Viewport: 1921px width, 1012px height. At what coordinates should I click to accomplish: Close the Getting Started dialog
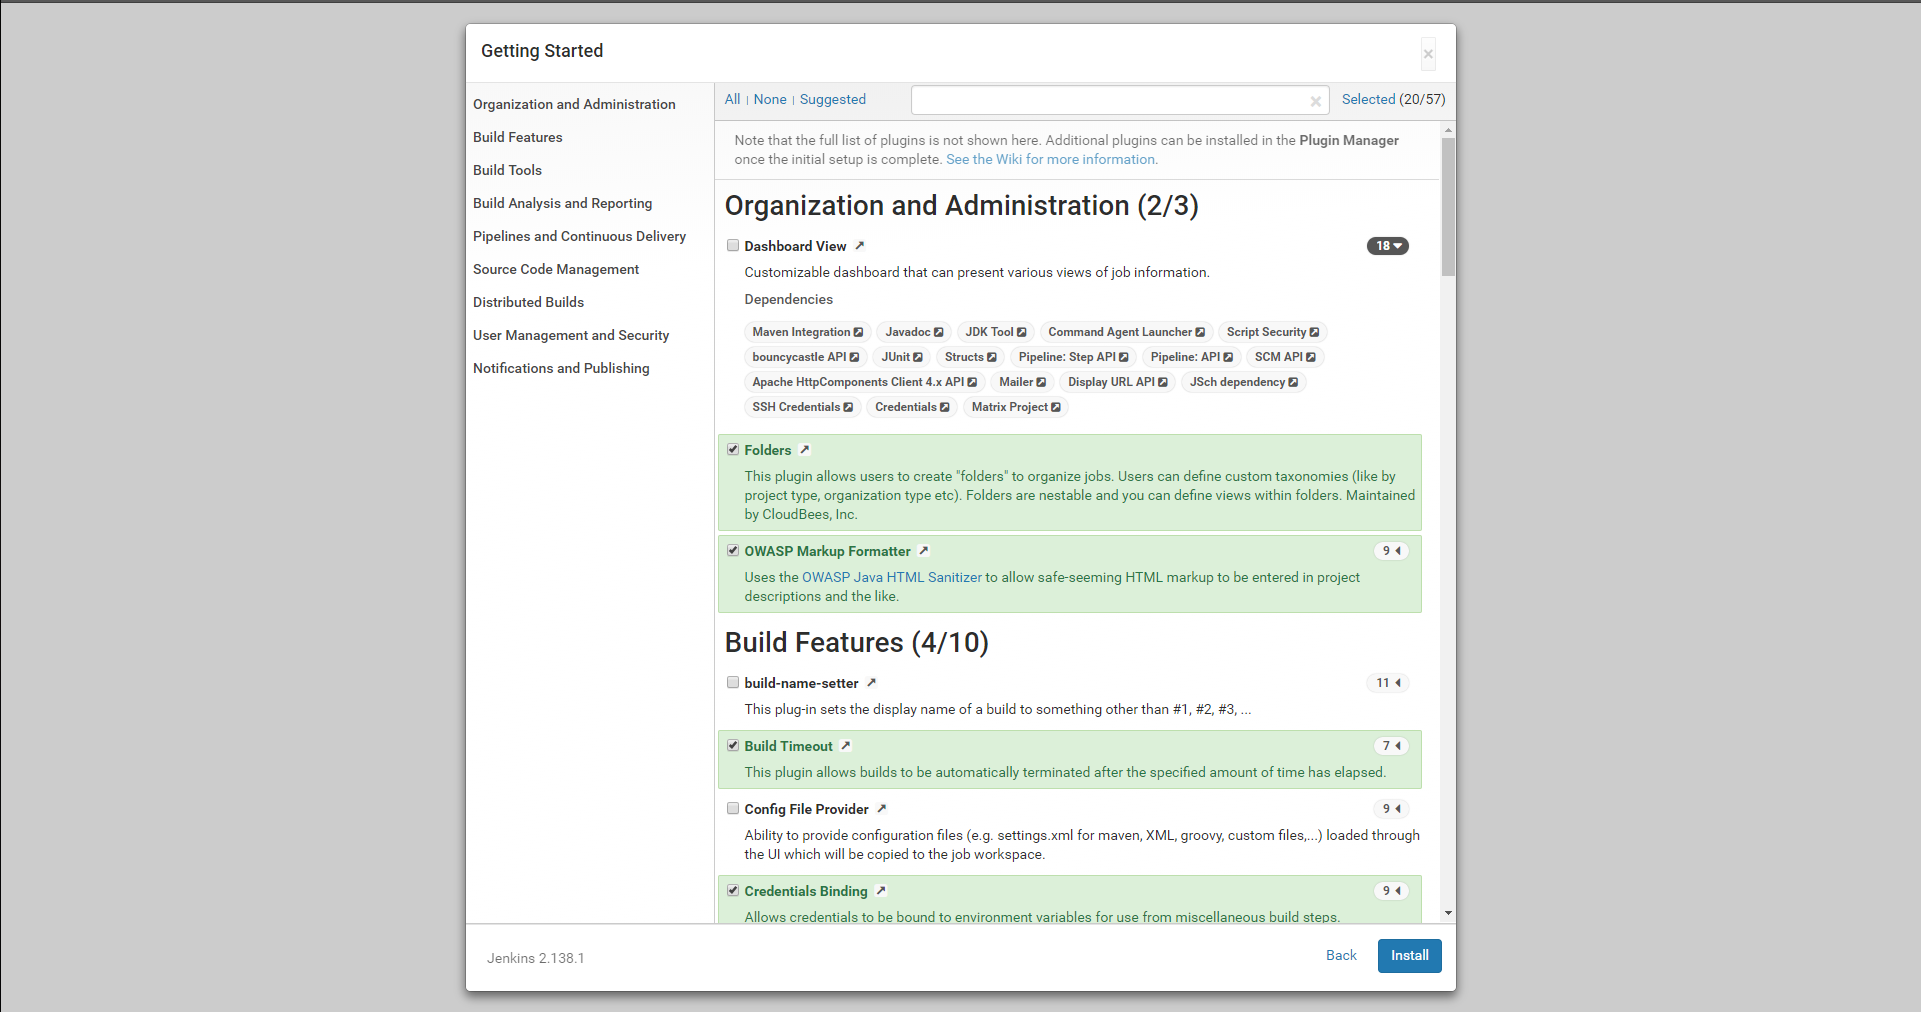pyautogui.click(x=1428, y=54)
